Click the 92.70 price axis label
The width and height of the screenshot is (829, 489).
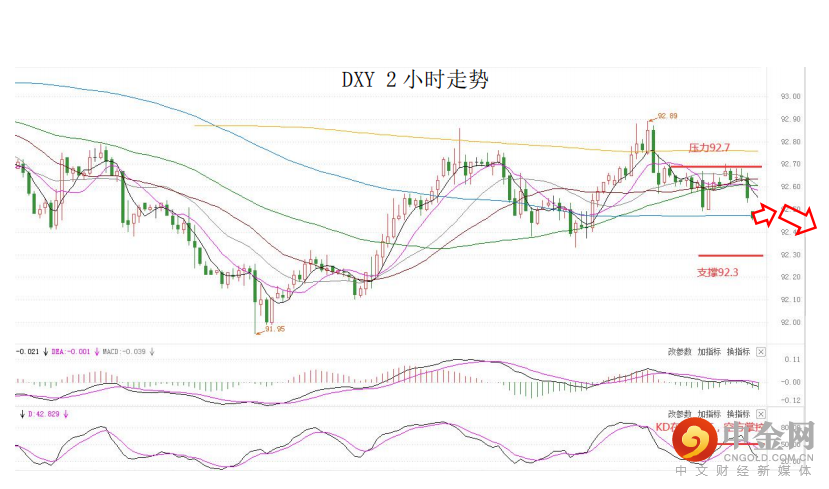click(x=790, y=164)
